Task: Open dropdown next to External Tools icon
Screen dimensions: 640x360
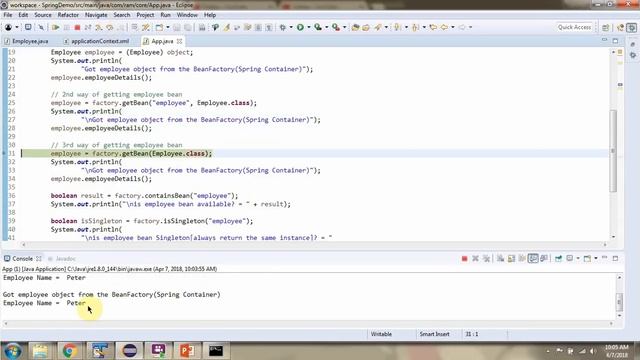Action: pos(344,27)
